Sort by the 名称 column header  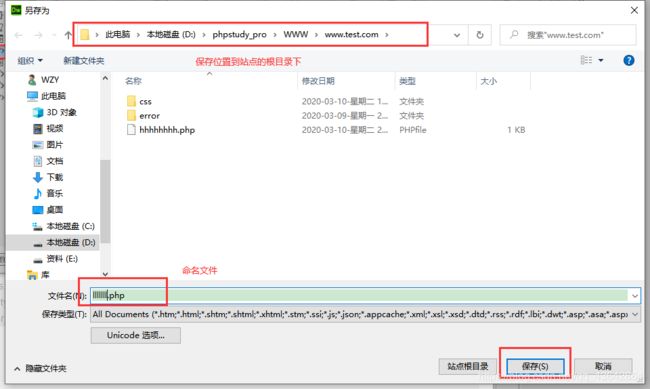(133, 81)
